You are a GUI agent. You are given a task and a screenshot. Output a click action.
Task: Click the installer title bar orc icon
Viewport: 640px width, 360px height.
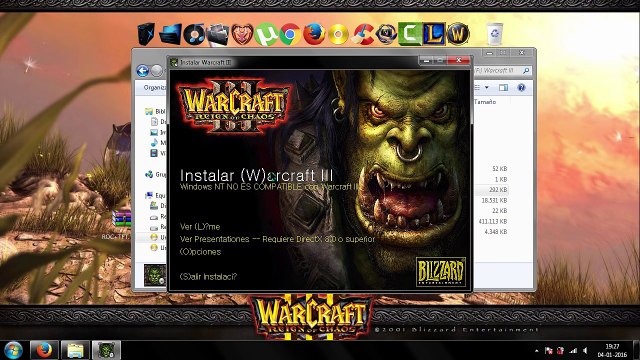click(174, 62)
